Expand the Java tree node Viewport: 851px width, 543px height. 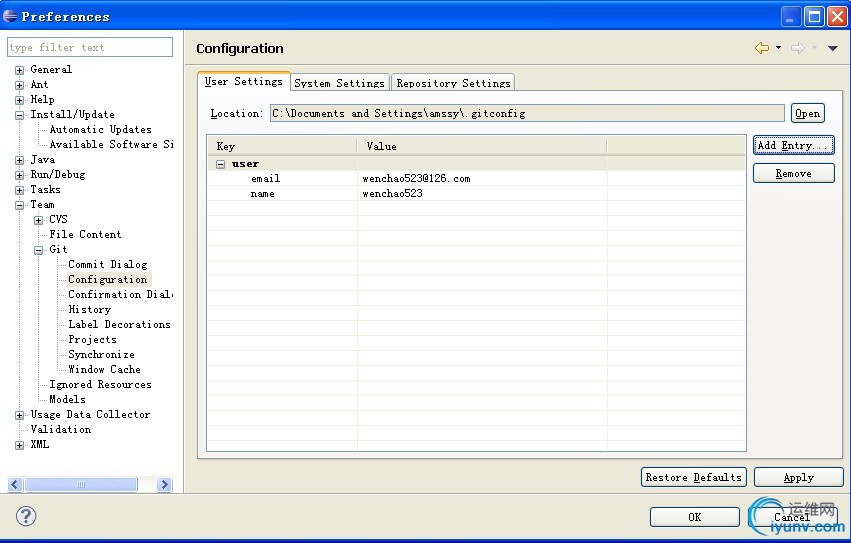coord(20,160)
